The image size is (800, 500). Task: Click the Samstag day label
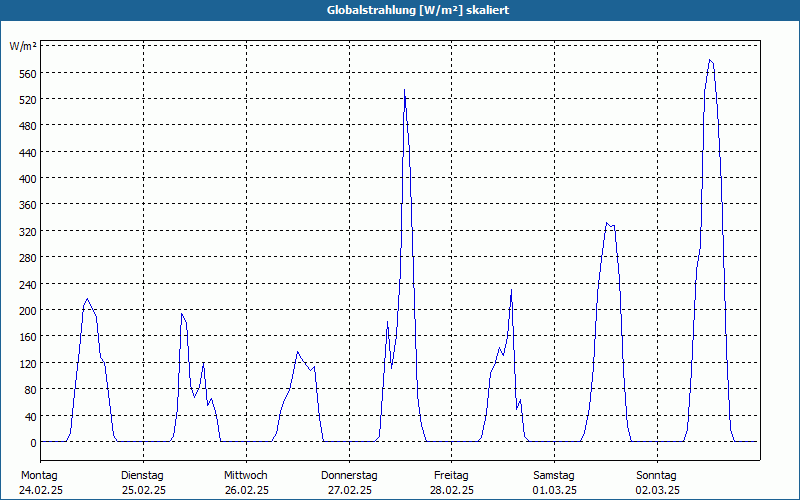pos(554,476)
